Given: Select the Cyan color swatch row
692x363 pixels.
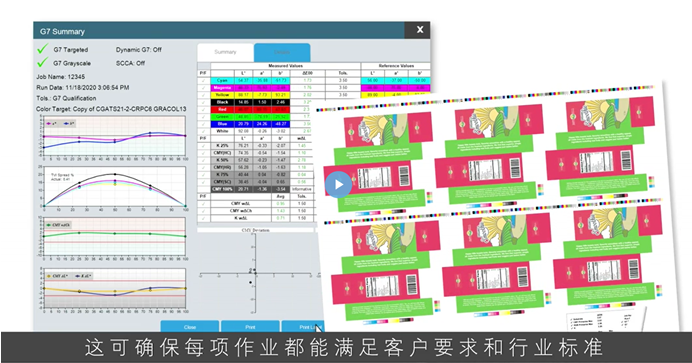Looking at the screenshot, I should coord(222,81).
